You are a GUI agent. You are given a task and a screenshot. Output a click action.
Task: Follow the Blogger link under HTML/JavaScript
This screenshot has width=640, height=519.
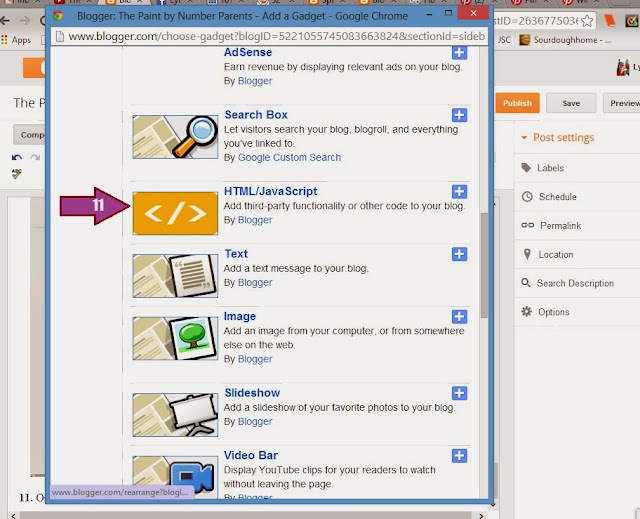(255, 220)
